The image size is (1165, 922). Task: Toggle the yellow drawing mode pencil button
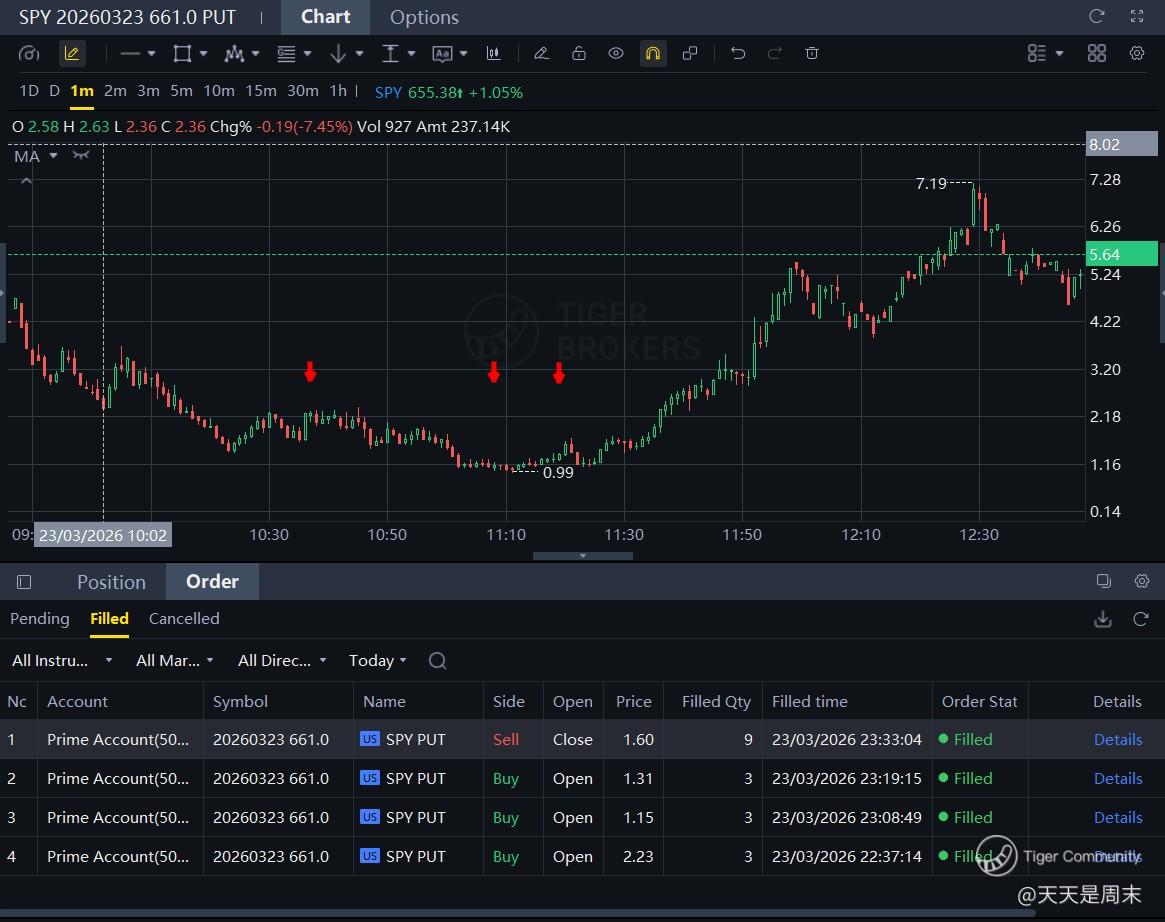click(71, 54)
